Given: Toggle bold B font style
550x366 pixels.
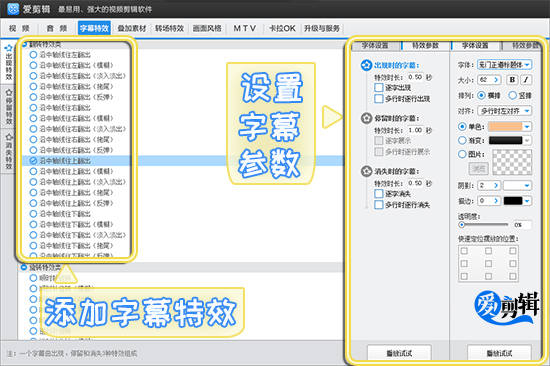Looking at the screenshot, I should (x=512, y=80).
